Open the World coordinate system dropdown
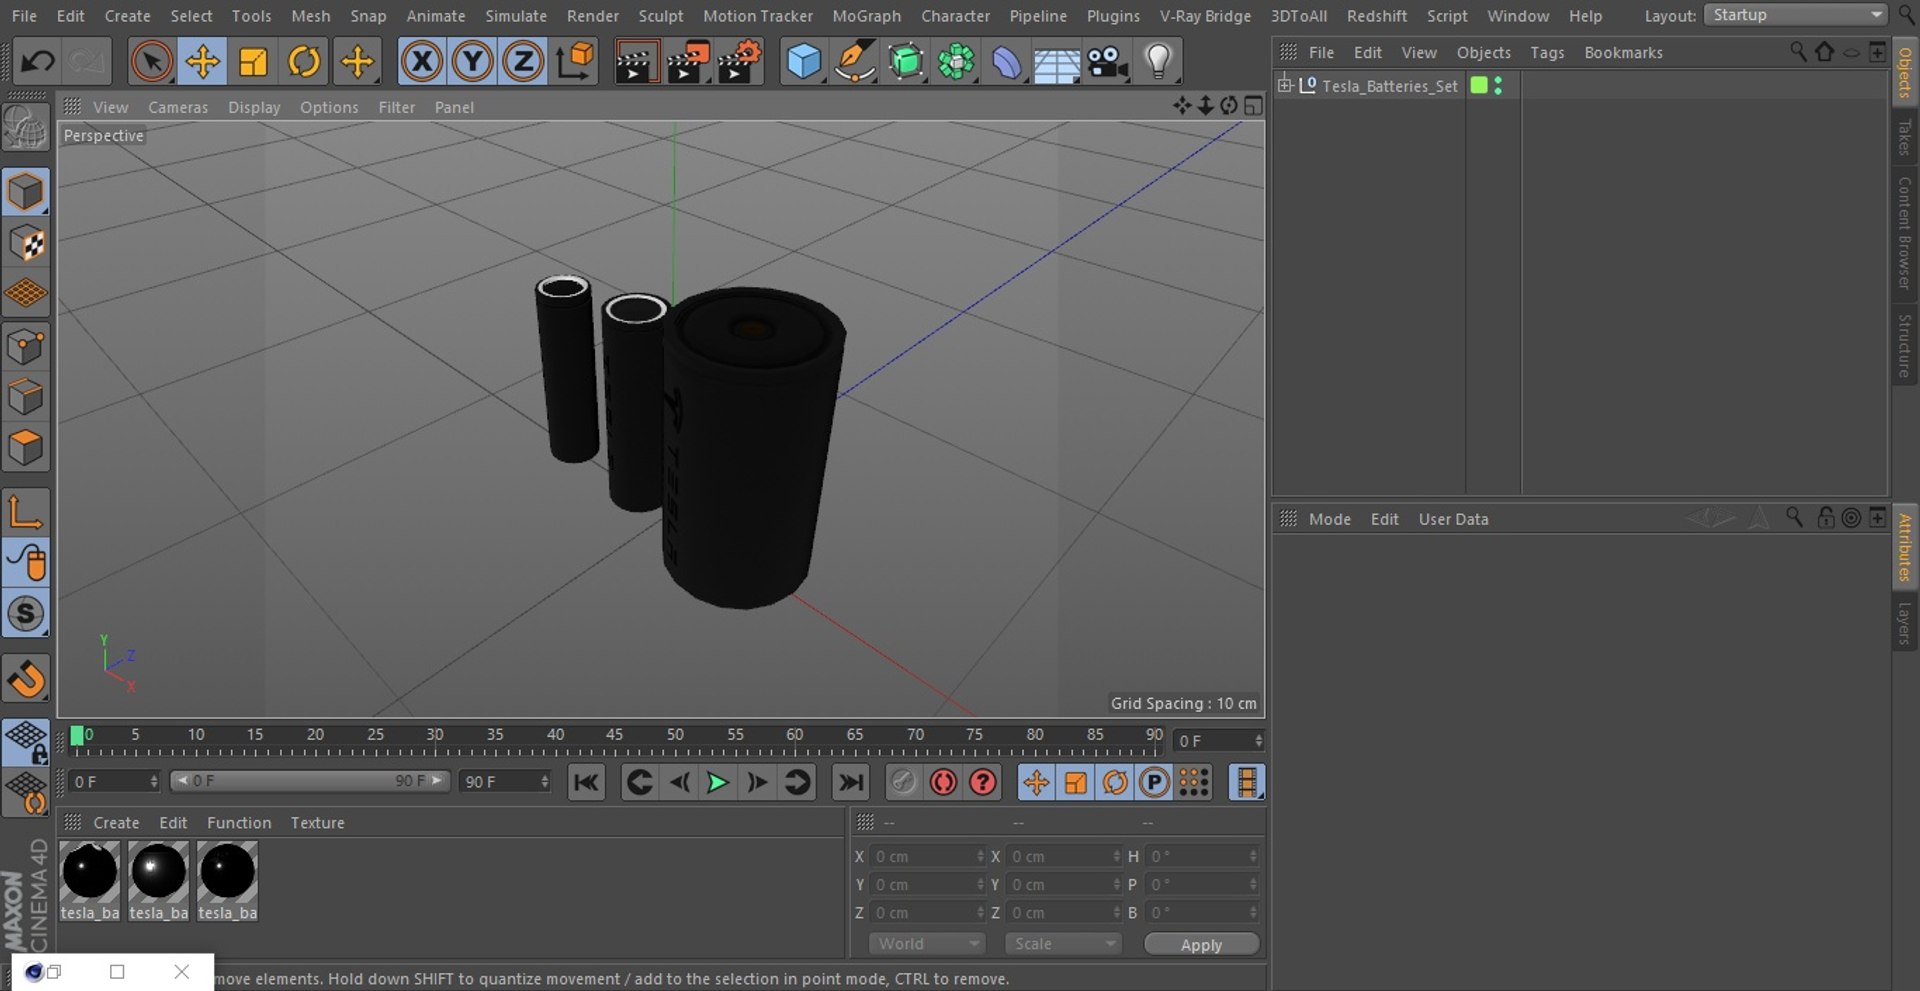This screenshot has height=991, width=1920. click(x=926, y=944)
